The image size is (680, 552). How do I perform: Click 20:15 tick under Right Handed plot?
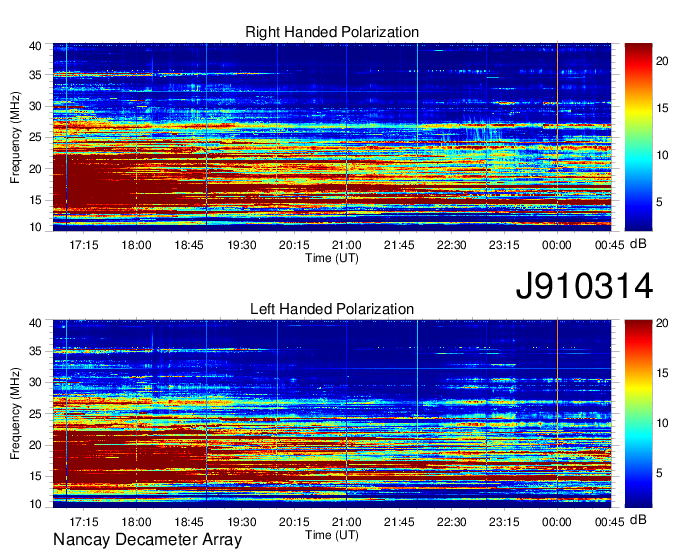click(294, 245)
